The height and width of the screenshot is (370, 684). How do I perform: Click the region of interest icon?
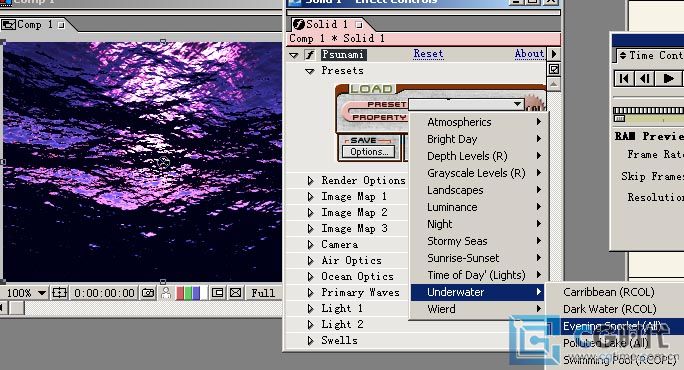tap(217, 293)
